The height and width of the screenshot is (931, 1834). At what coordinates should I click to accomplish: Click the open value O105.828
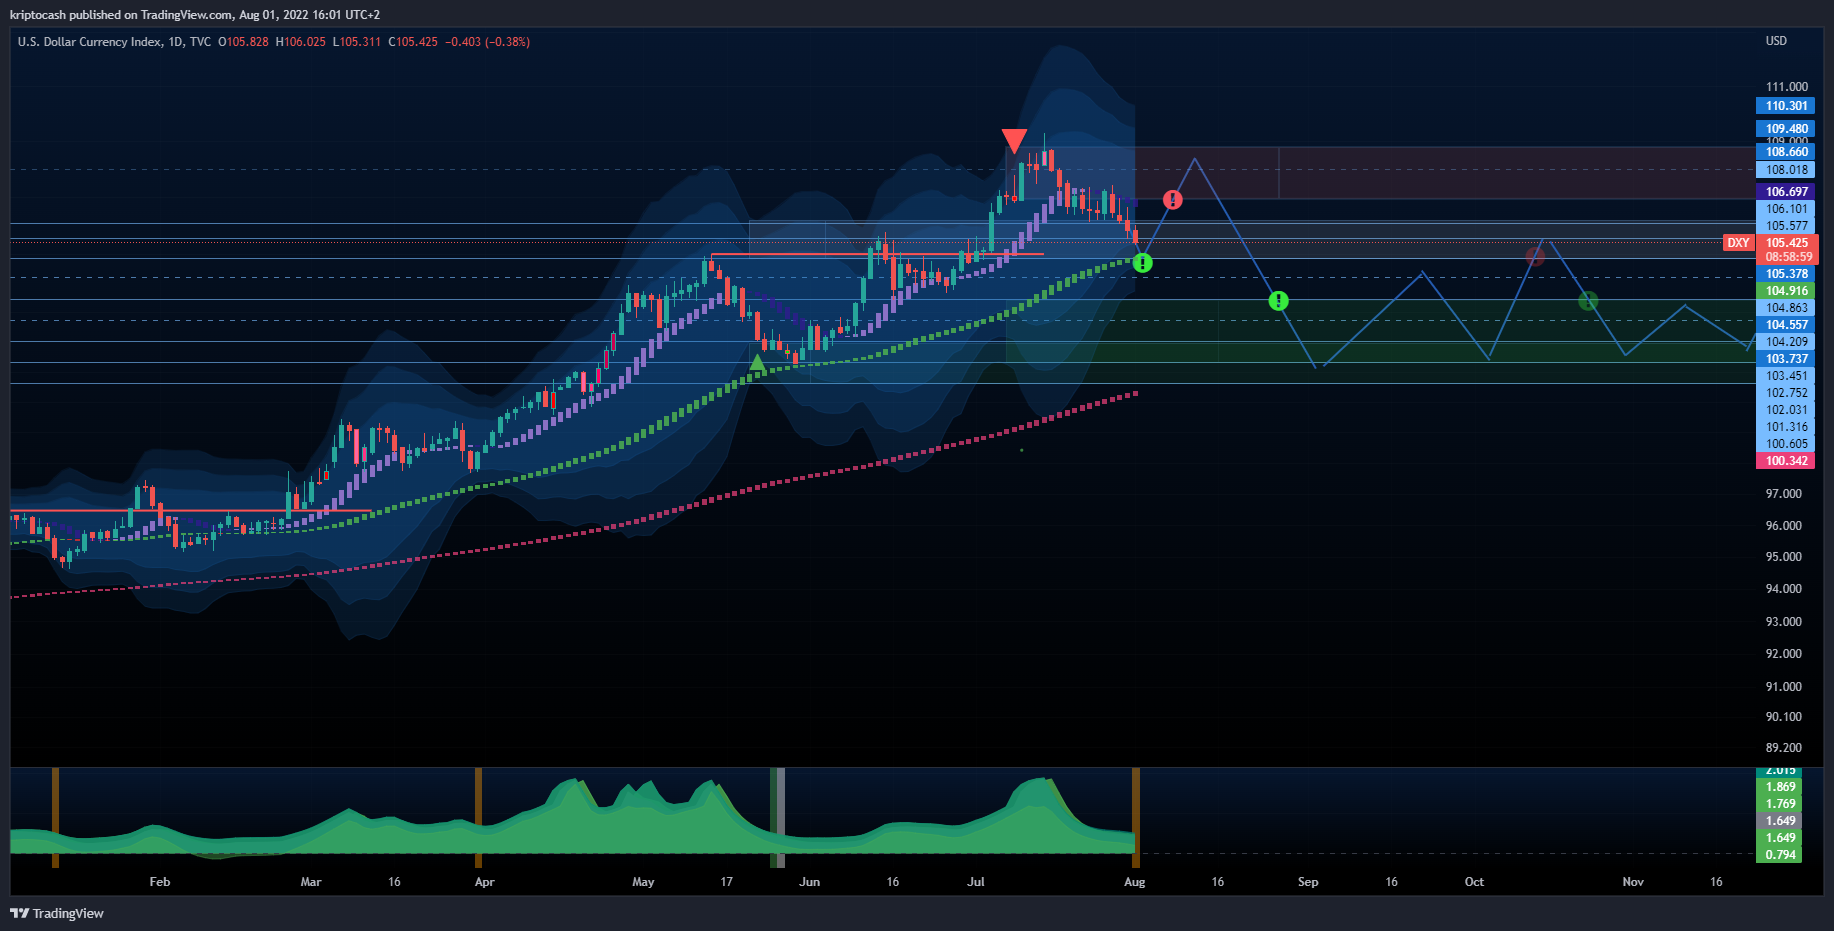243,42
